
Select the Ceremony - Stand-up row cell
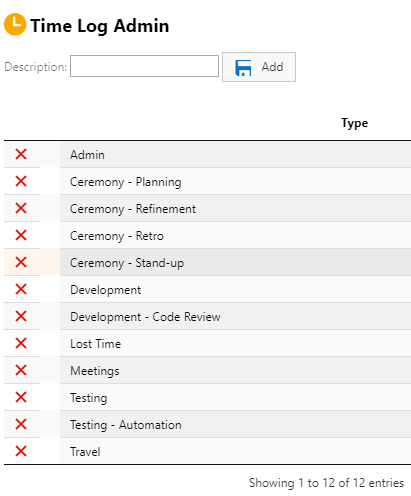pos(235,262)
